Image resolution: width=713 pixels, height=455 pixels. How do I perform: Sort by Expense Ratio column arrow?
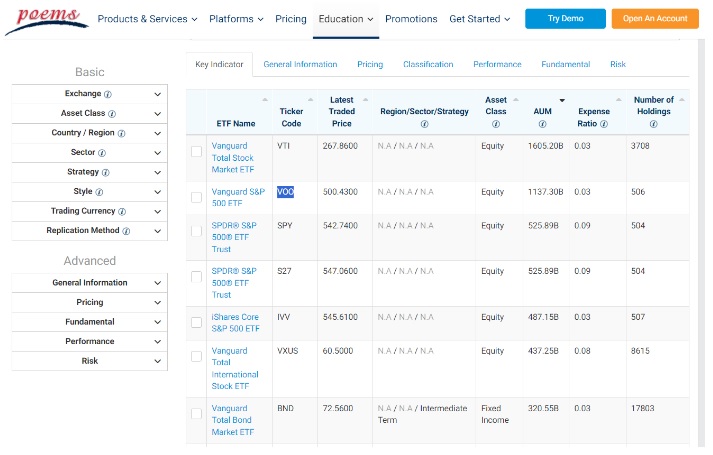point(618,100)
